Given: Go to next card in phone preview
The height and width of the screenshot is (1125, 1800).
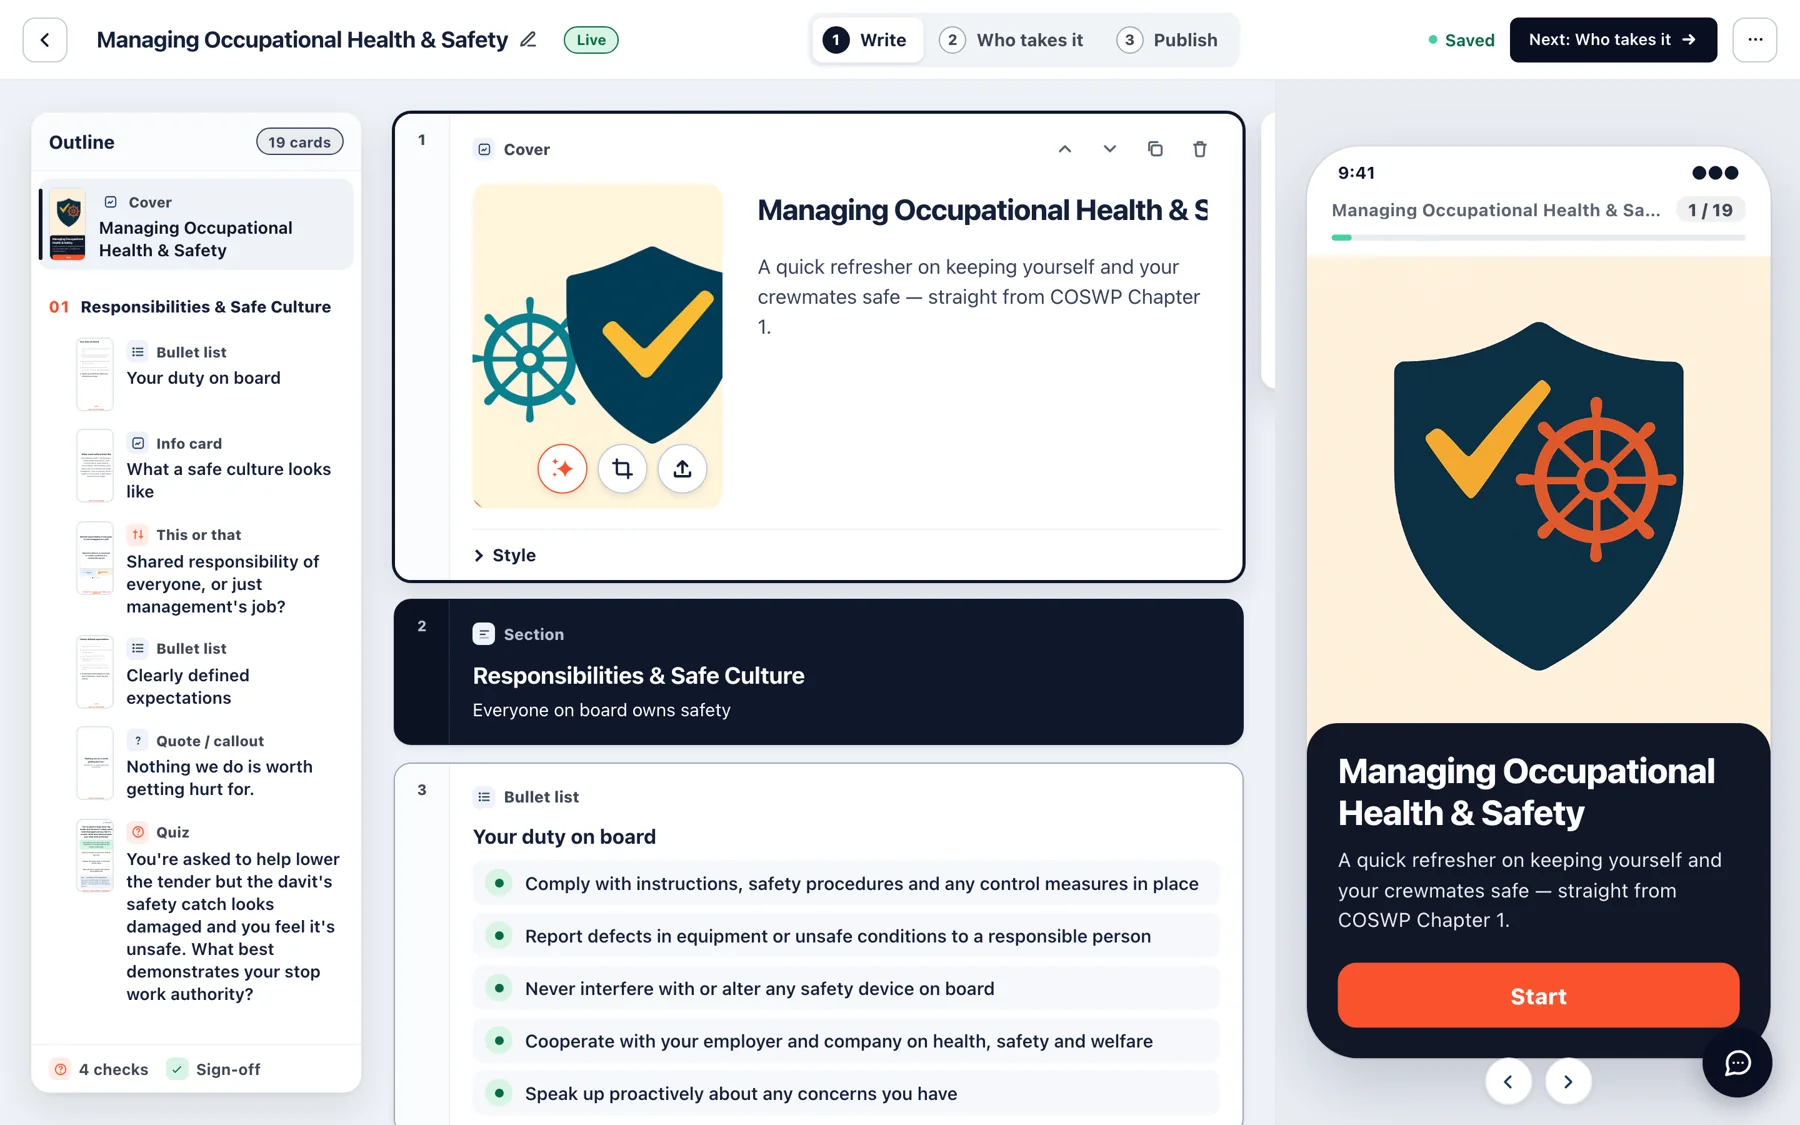Looking at the screenshot, I should [x=1568, y=1081].
